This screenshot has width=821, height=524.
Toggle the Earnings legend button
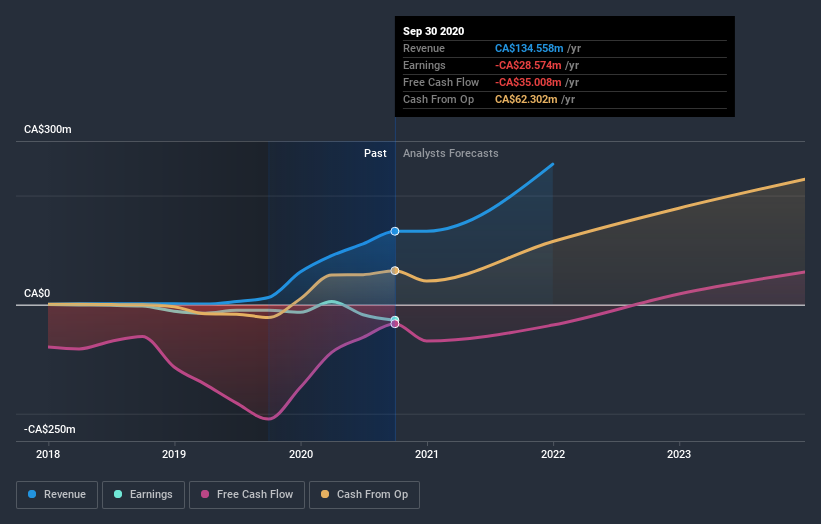coord(143,495)
